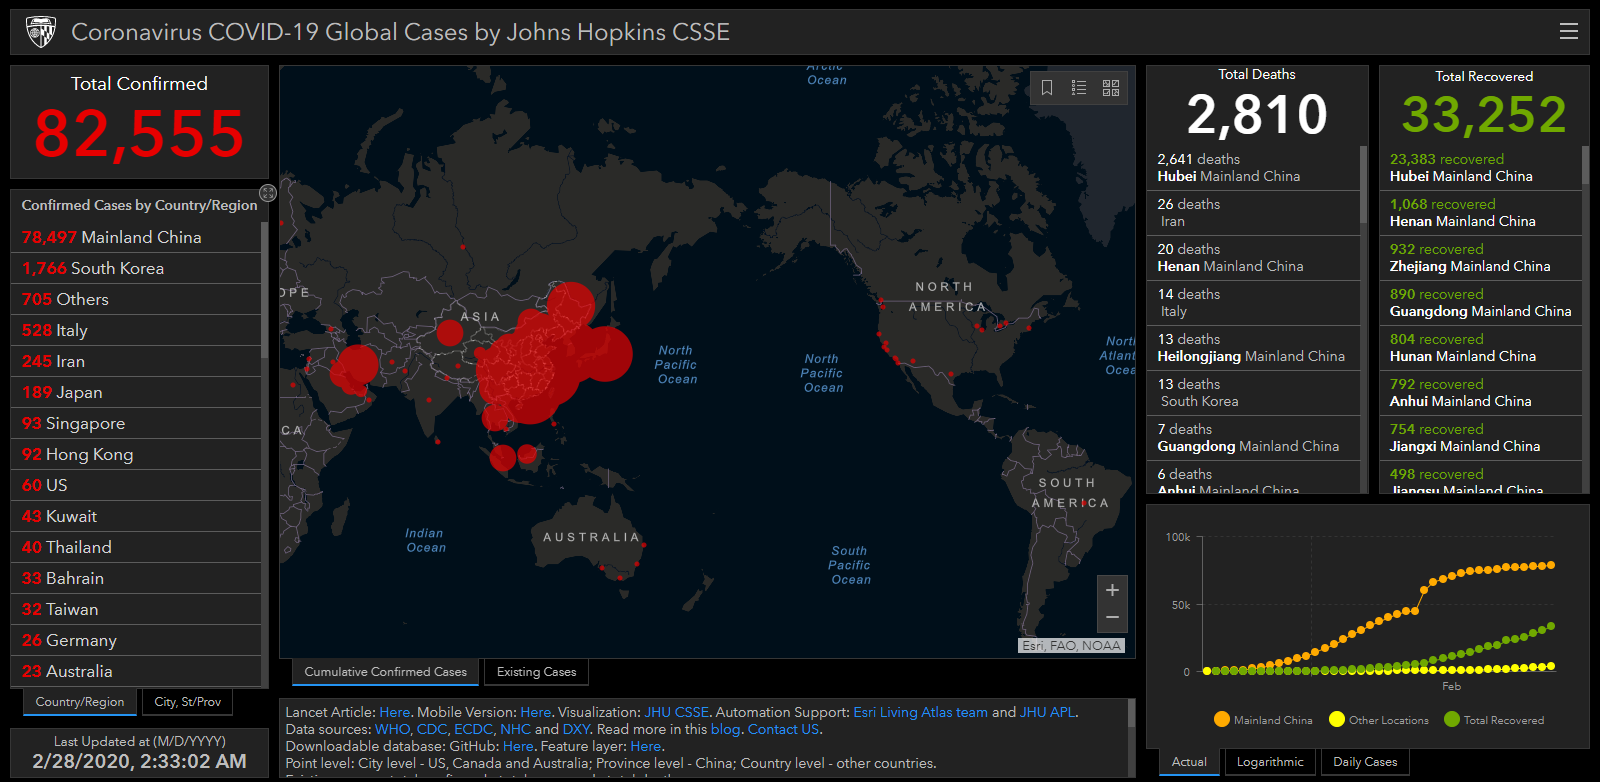Viewport: 1600px width, 782px height.
Task: Zoom in on the map with plus button
Action: coord(1112,590)
